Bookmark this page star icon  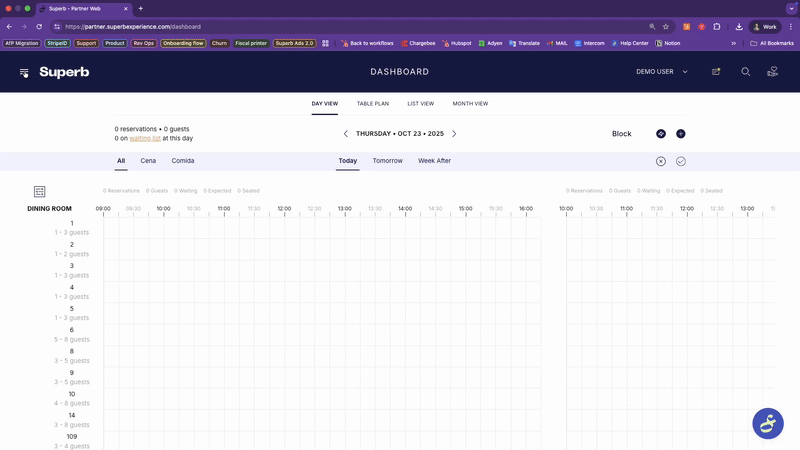tap(666, 27)
